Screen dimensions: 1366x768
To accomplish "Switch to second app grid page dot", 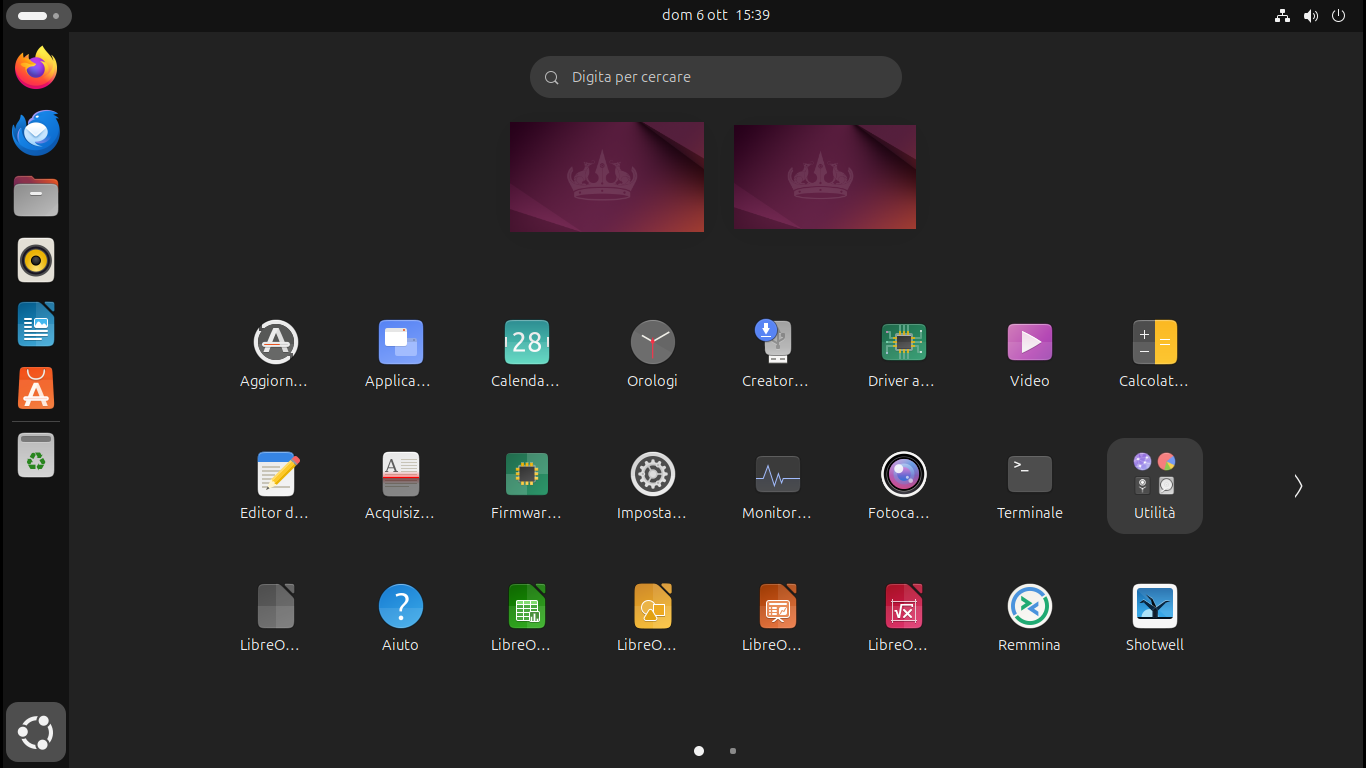I will pyautogui.click(x=733, y=751).
